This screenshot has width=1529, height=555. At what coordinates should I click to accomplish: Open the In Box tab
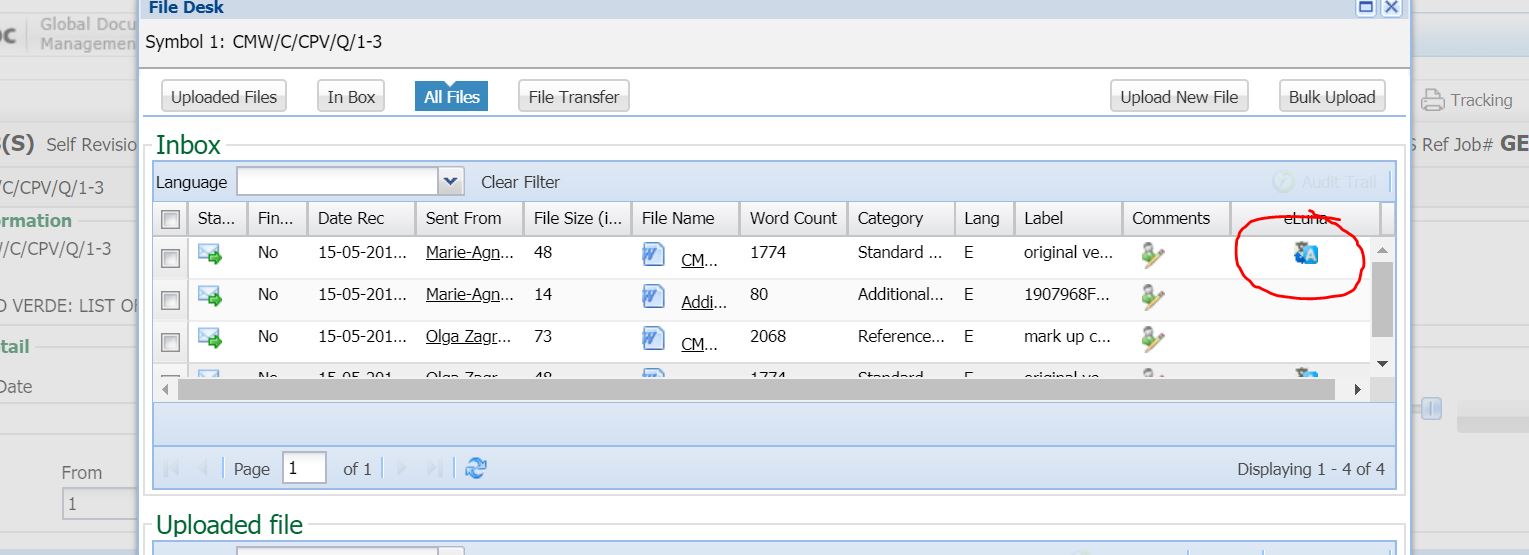[351, 97]
